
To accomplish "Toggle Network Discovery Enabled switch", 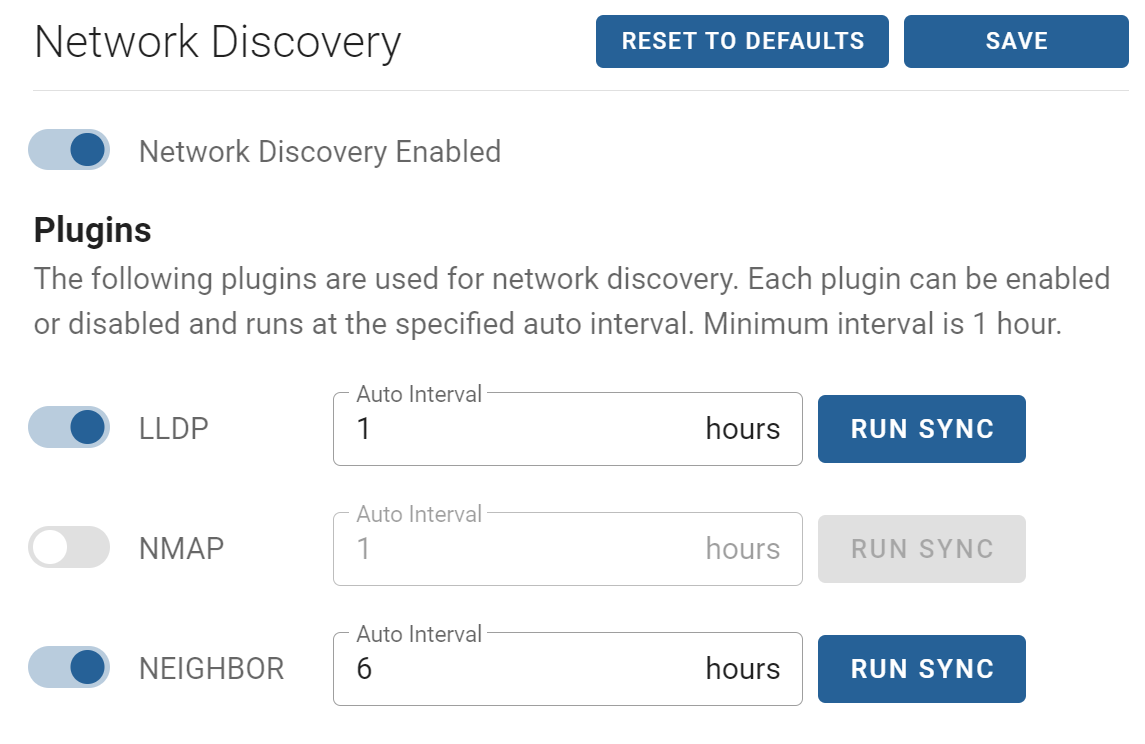I will click(69, 150).
